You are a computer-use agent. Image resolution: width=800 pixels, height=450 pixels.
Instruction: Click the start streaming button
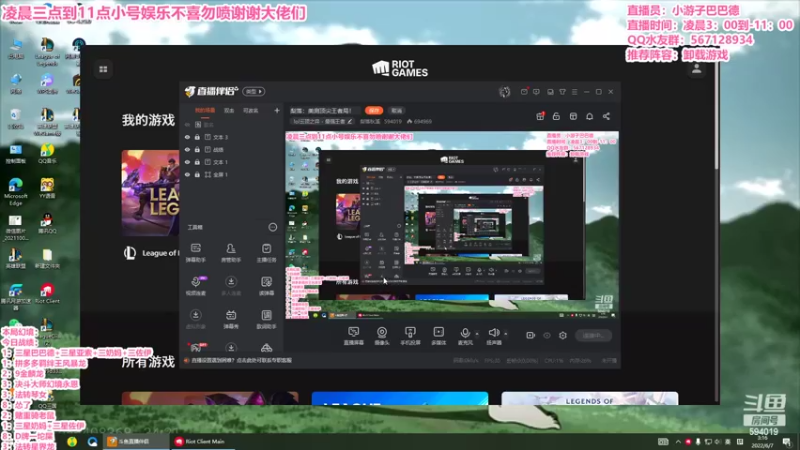coord(593,335)
